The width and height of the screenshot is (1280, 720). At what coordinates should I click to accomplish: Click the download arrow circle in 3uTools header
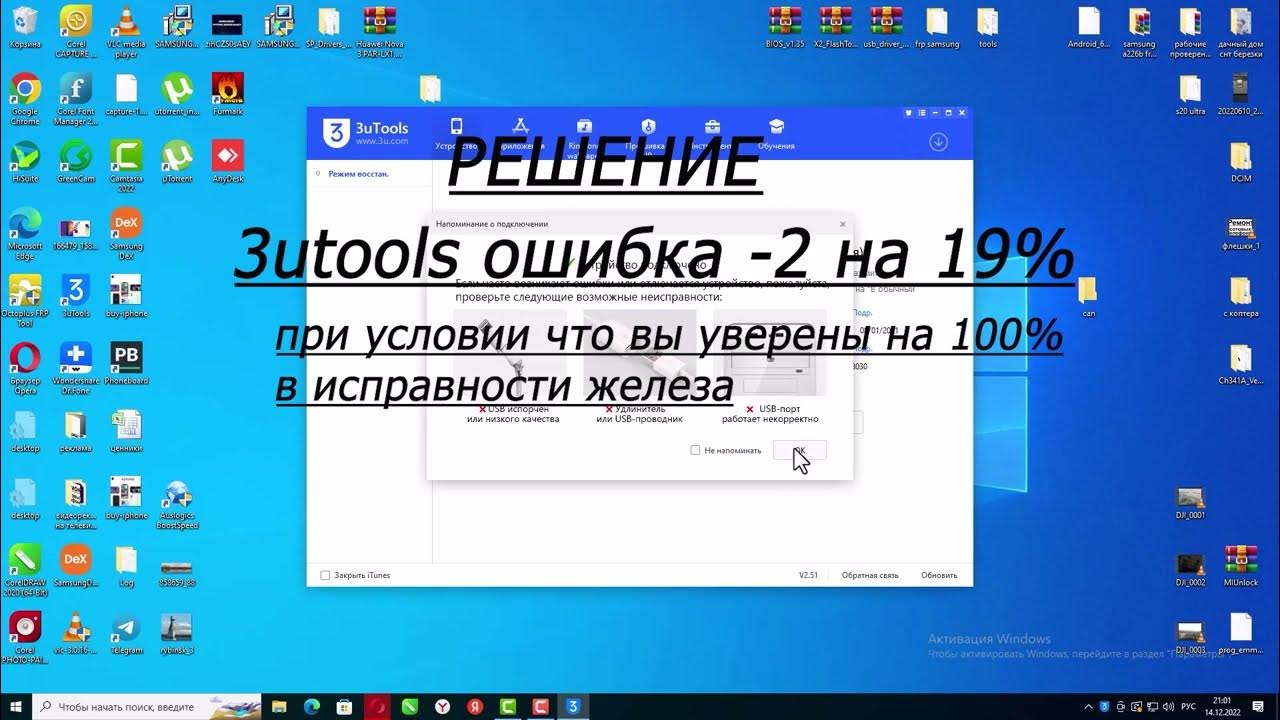[x=938, y=141]
